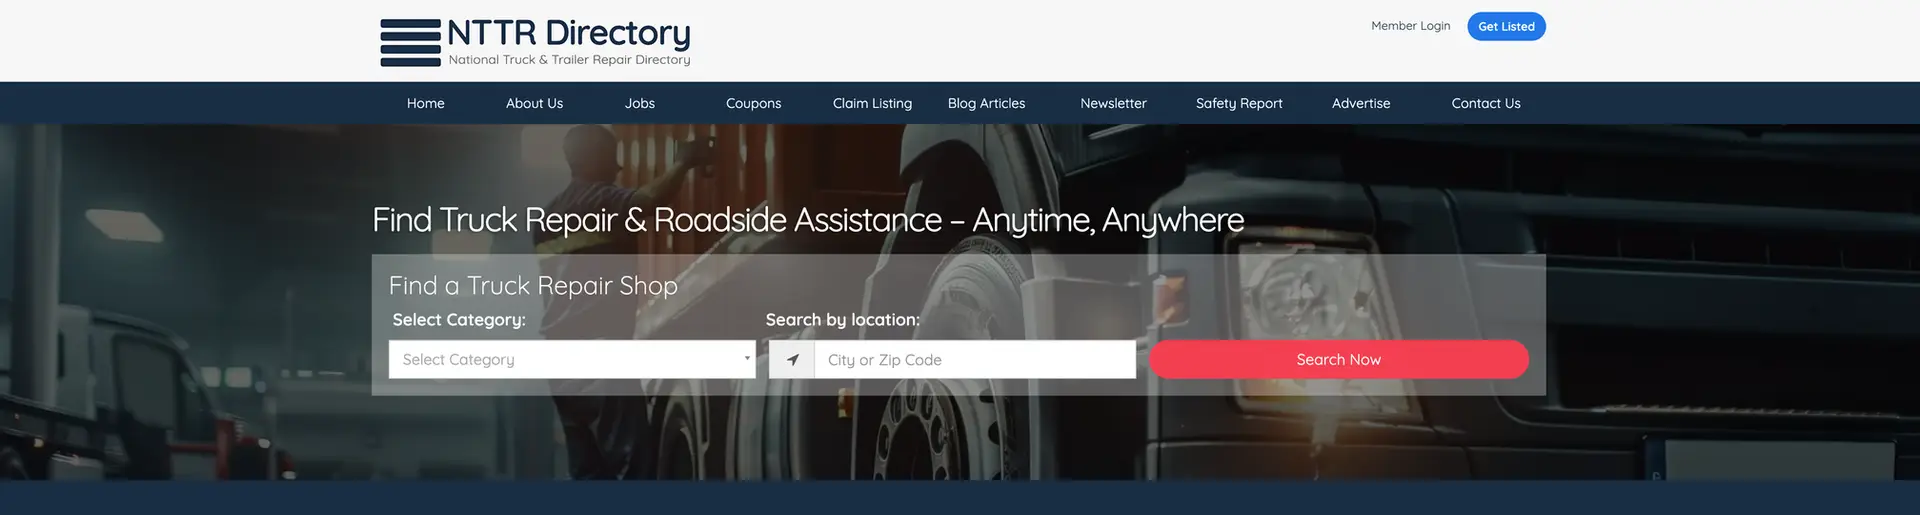Open the About Us page
Screen dimensions: 1920x515
click(534, 103)
